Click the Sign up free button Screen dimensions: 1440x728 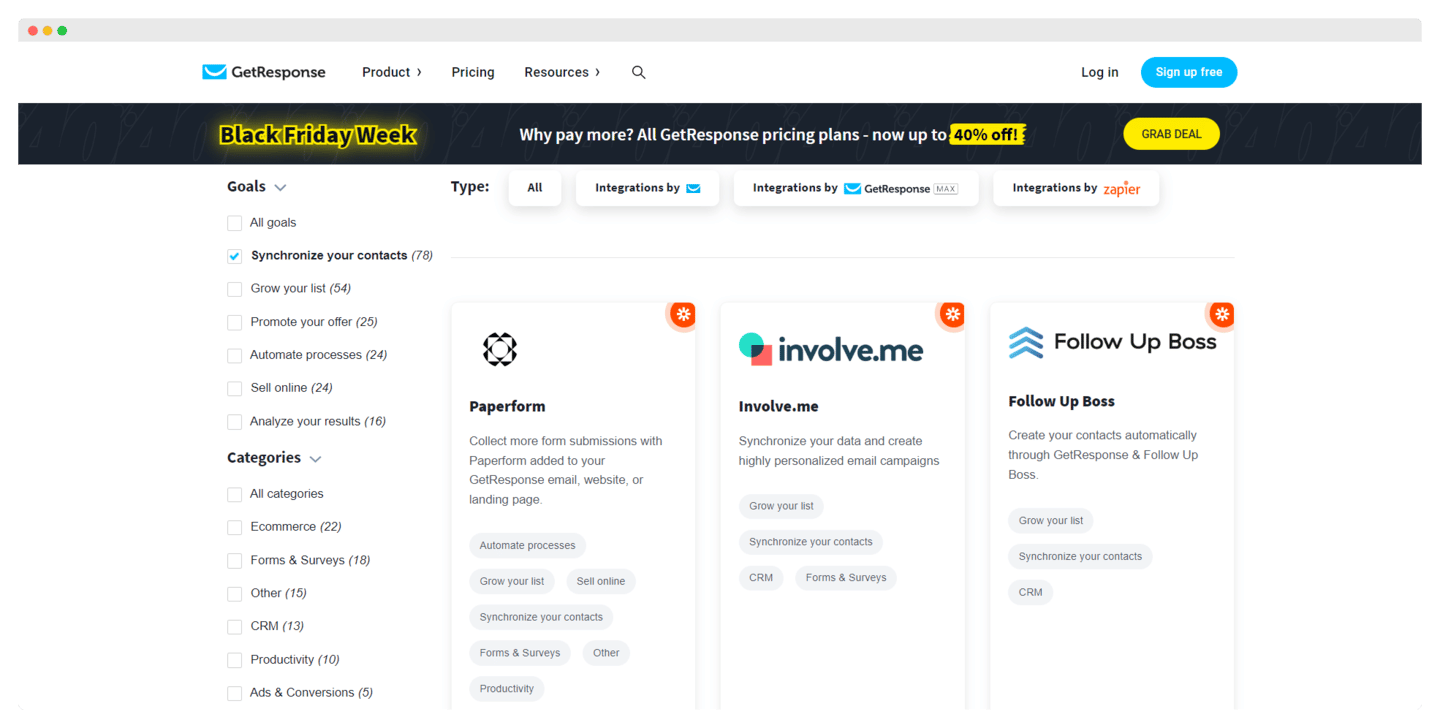(x=1189, y=72)
